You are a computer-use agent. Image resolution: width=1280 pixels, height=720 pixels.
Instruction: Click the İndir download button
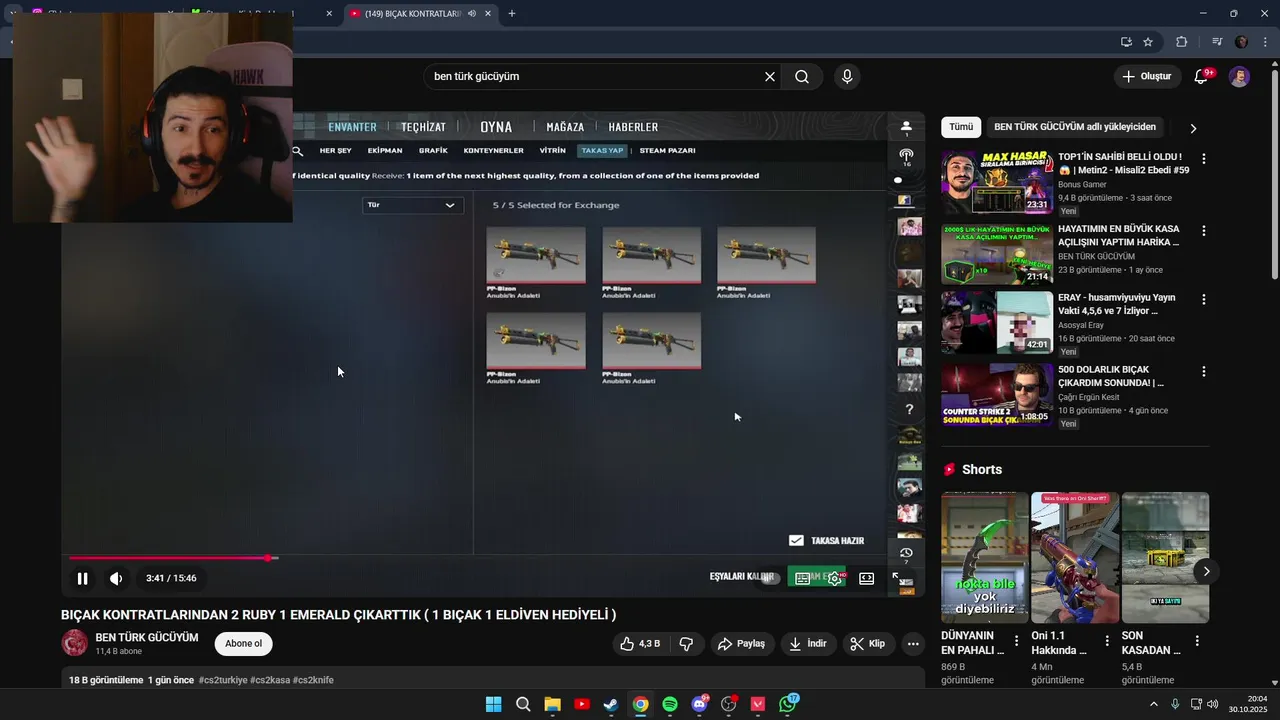(x=808, y=644)
